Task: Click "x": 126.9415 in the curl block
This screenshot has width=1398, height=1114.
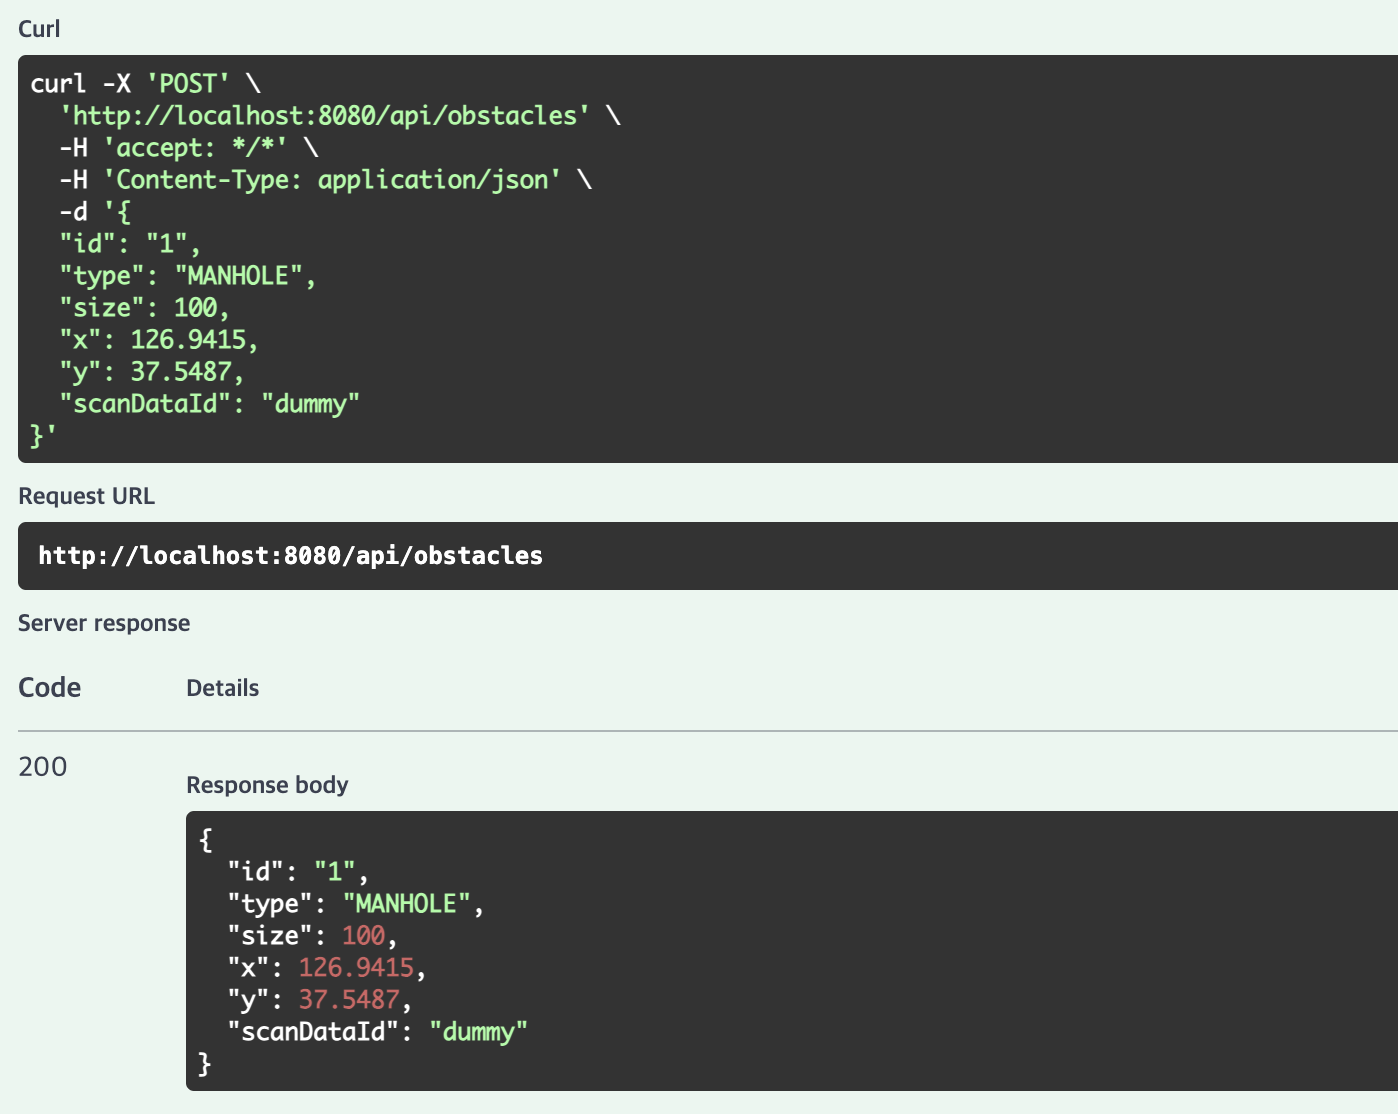Action: coord(159,340)
